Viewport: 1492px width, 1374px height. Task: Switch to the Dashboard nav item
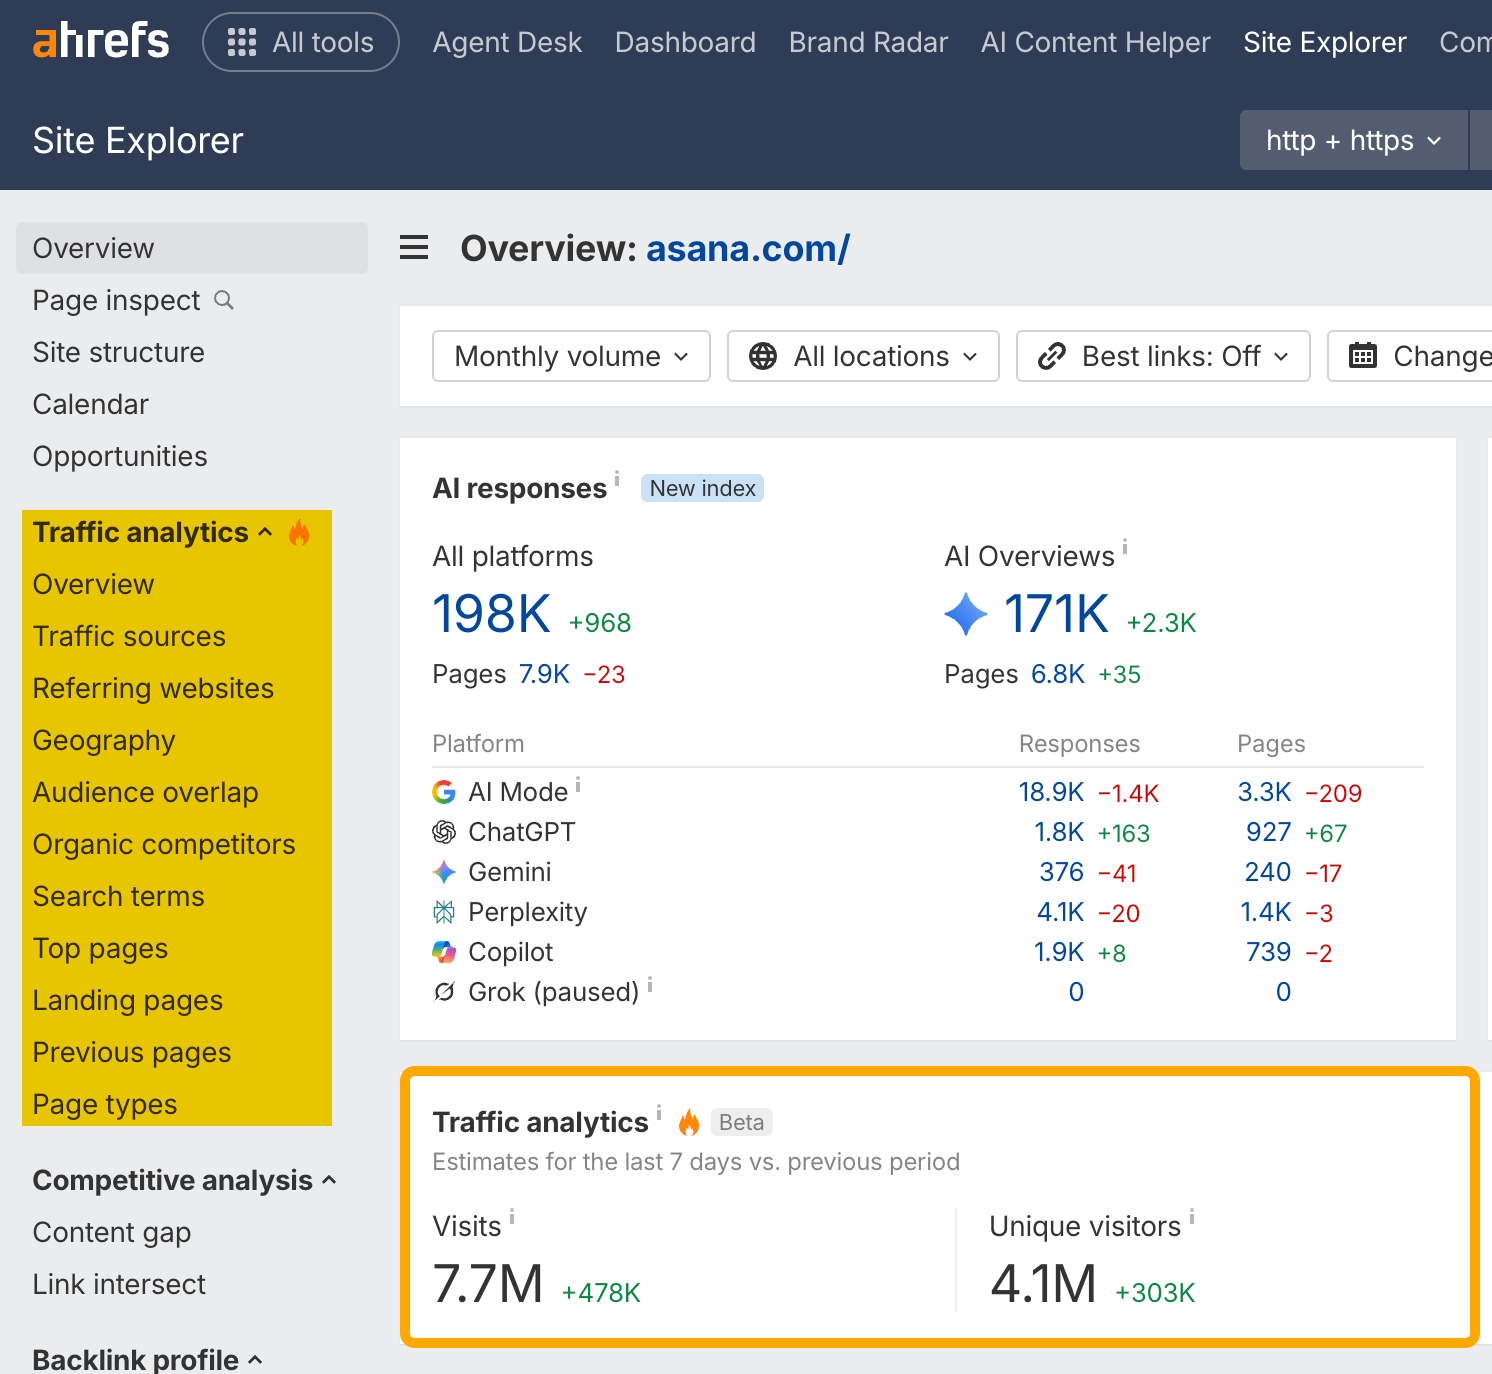pos(685,42)
